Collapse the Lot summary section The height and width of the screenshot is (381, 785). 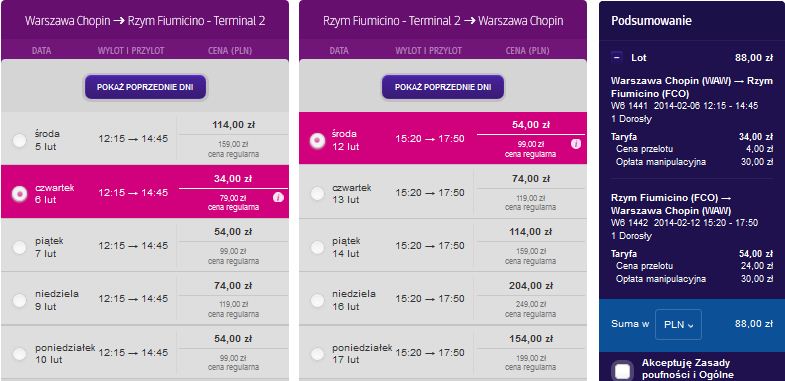[x=617, y=58]
